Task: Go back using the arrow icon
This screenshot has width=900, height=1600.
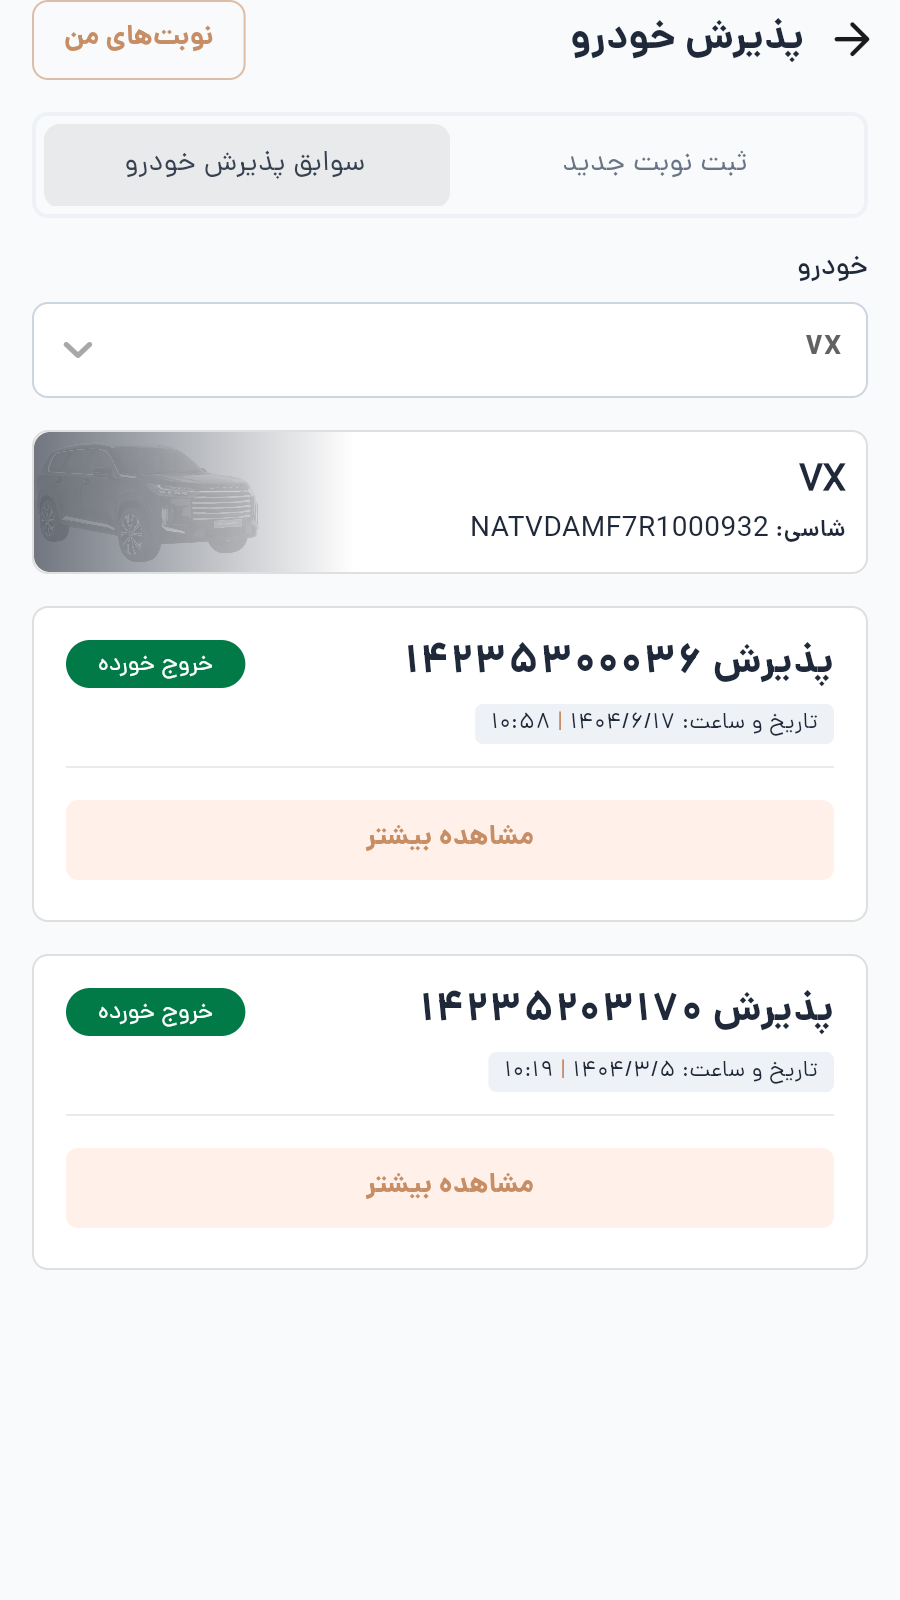Action: [x=852, y=40]
